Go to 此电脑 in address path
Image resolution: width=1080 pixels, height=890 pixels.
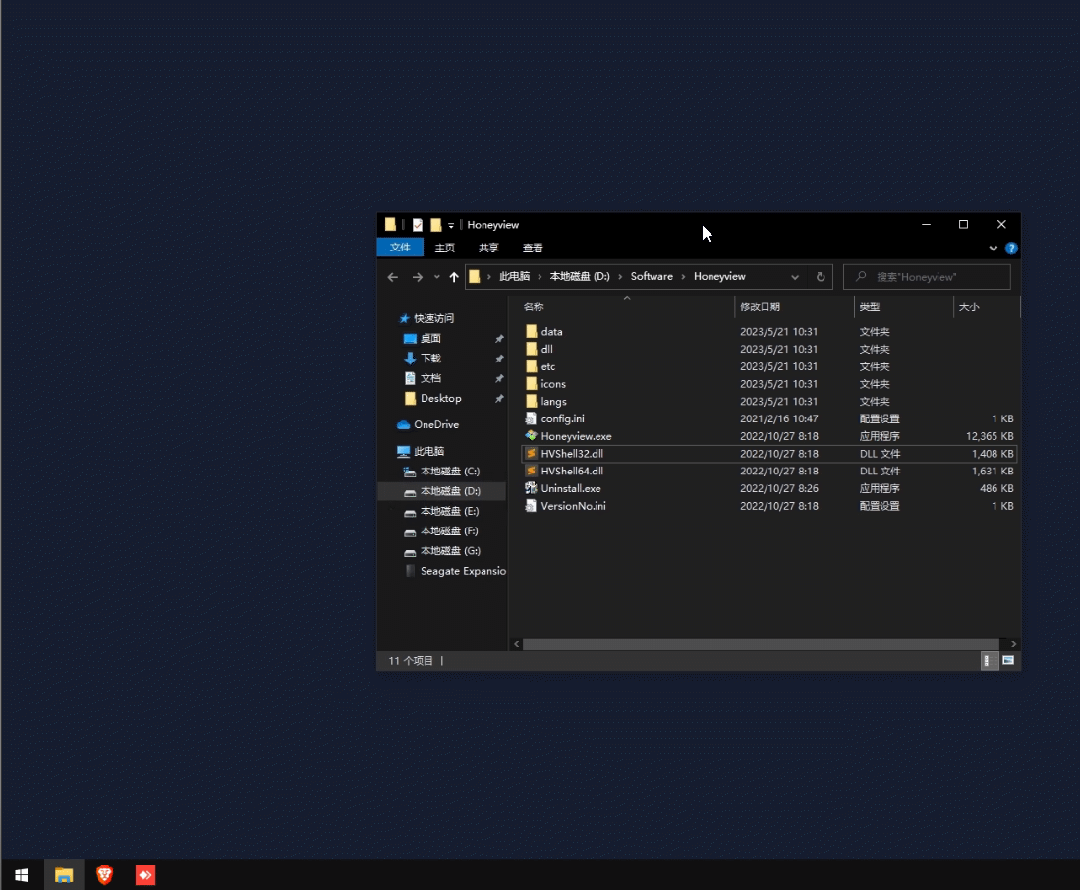pyautogui.click(x=515, y=276)
